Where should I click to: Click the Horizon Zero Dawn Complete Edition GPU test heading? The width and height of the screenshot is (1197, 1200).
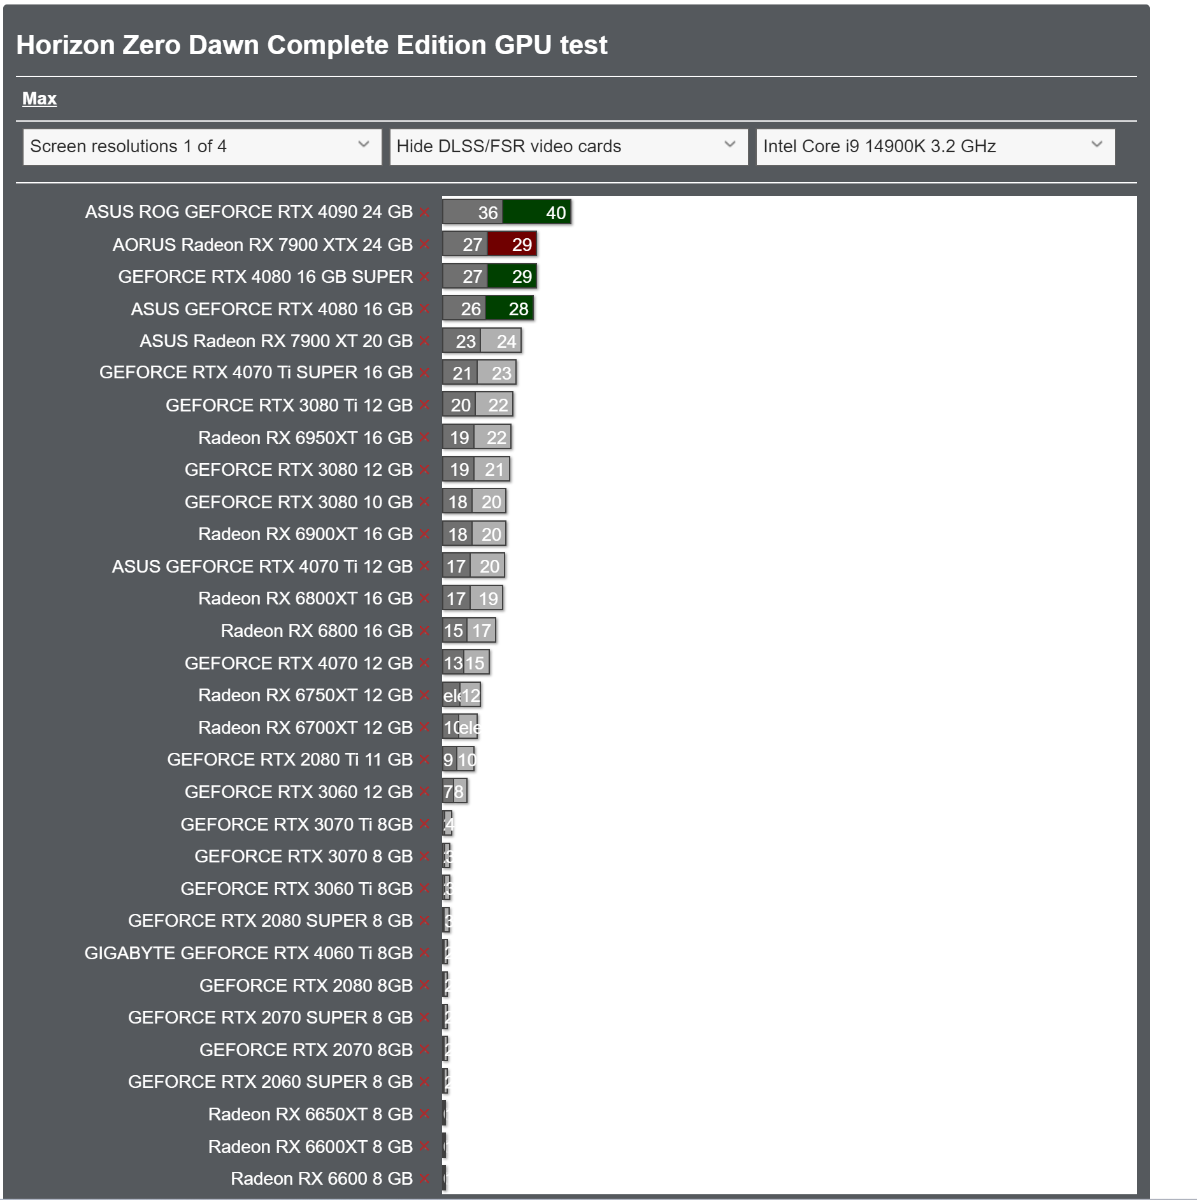(312, 45)
